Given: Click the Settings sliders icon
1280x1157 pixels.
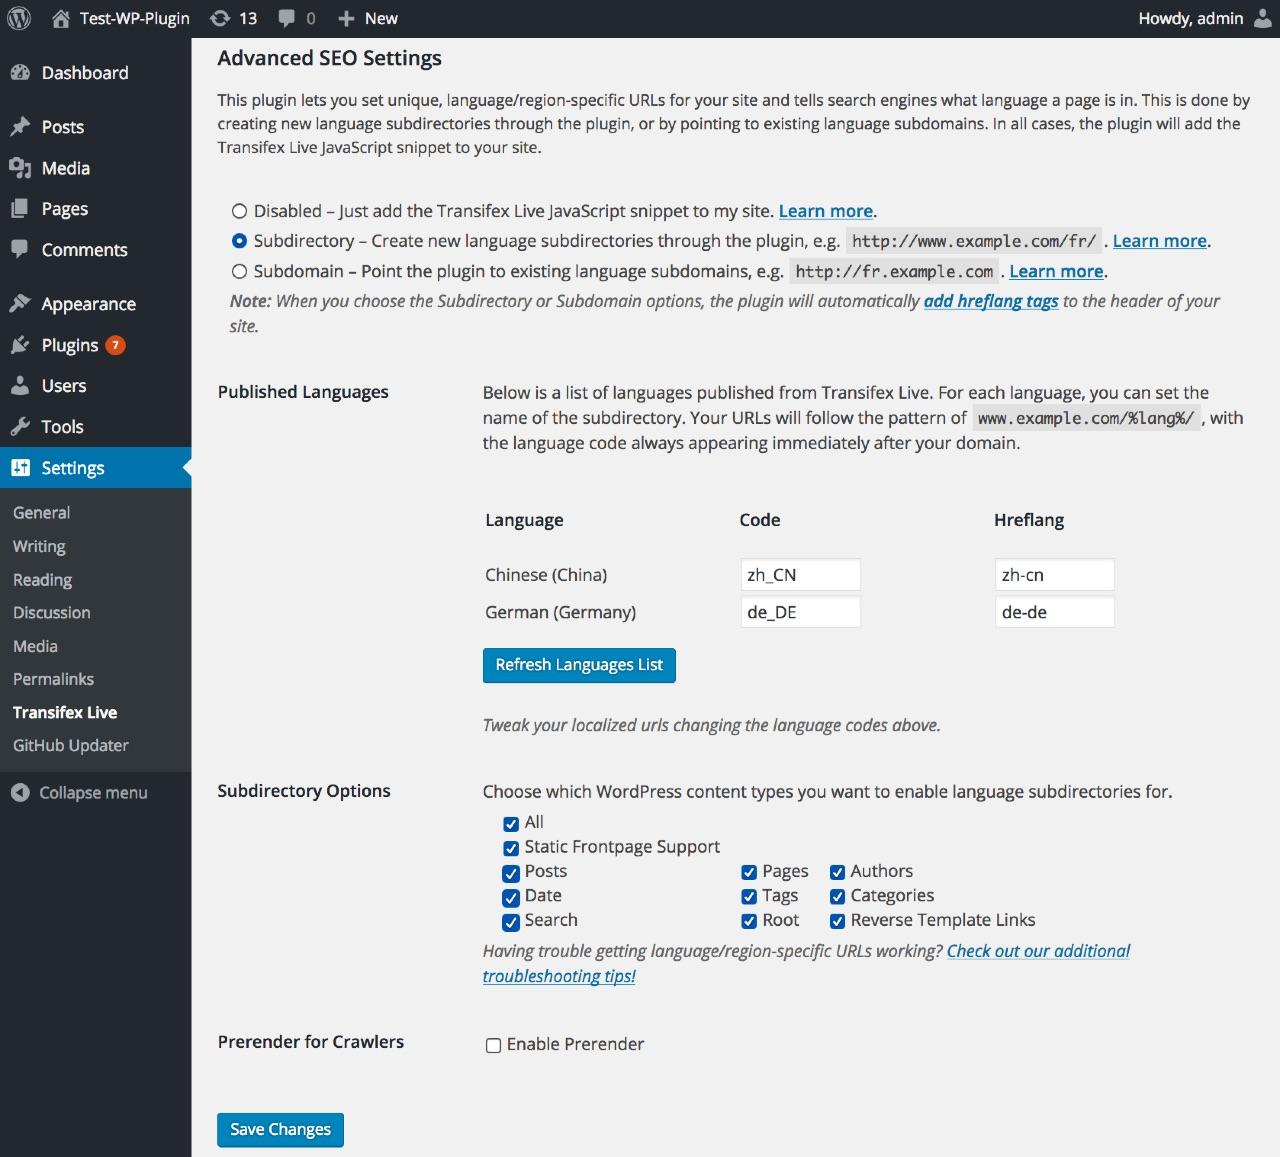Looking at the screenshot, I should pos(20,467).
